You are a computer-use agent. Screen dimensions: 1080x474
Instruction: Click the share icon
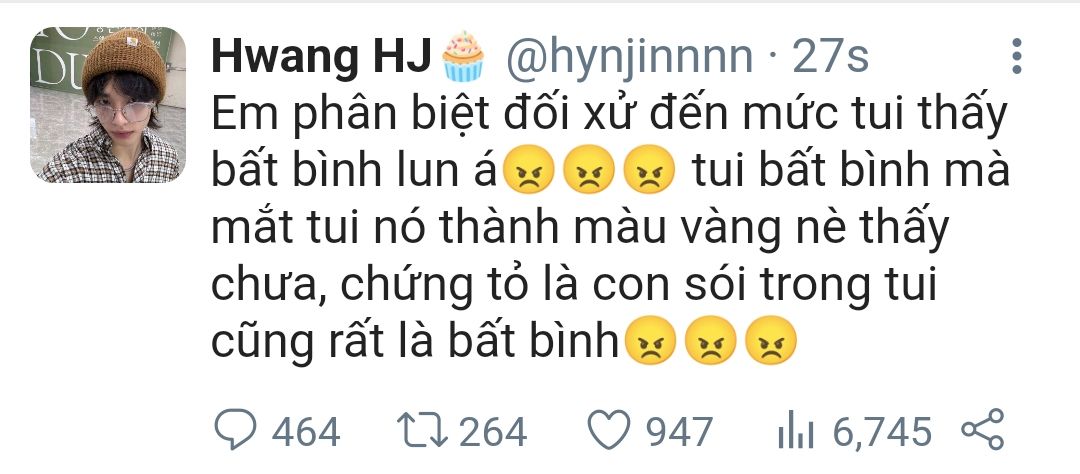983,430
